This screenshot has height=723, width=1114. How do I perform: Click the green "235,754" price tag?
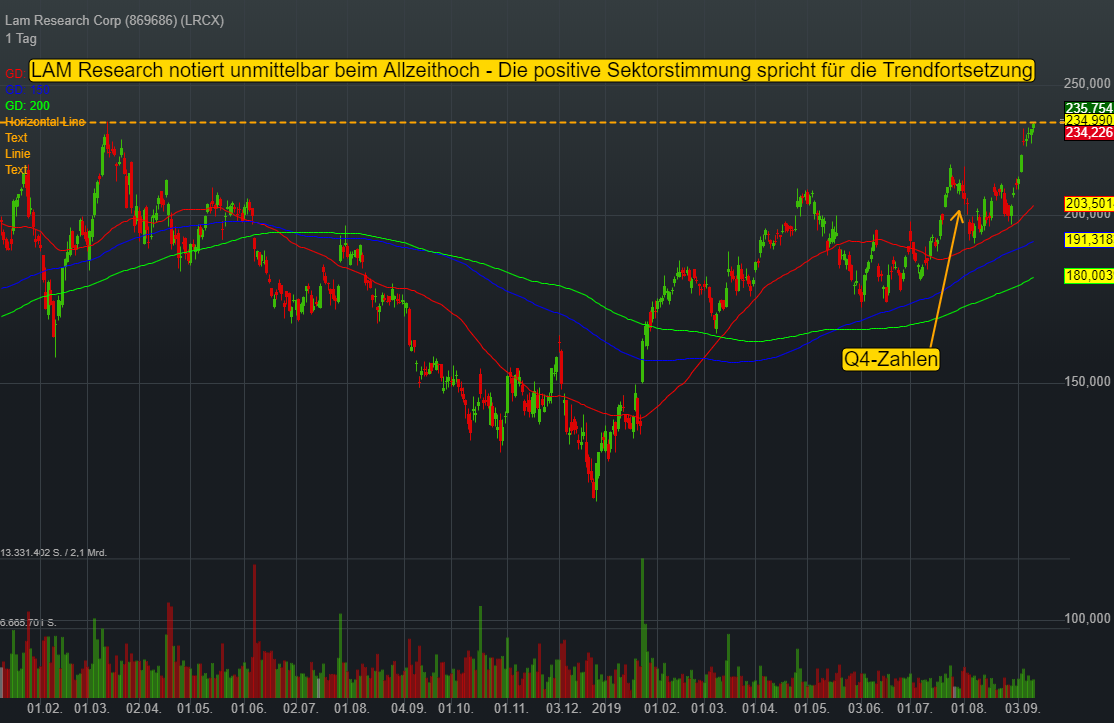coord(1088,108)
